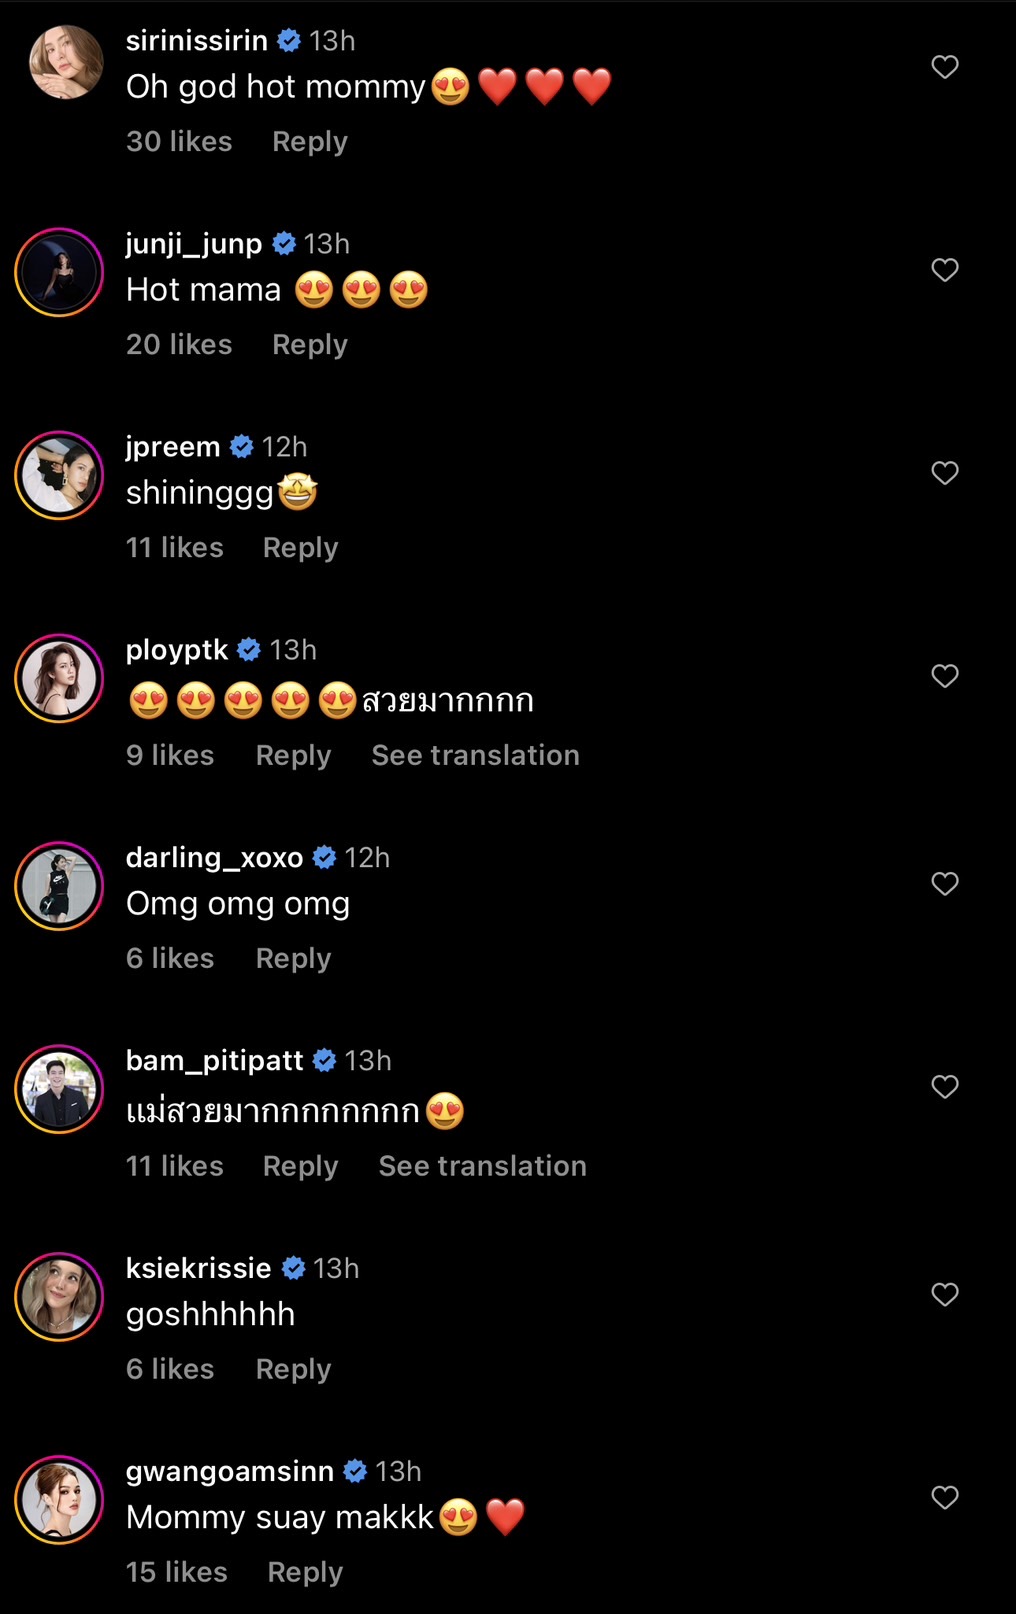Reply to ksiekrissie's comment
This screenshot has height=1614, width=1016.
pyautogui.click(x=293, y=1370)
